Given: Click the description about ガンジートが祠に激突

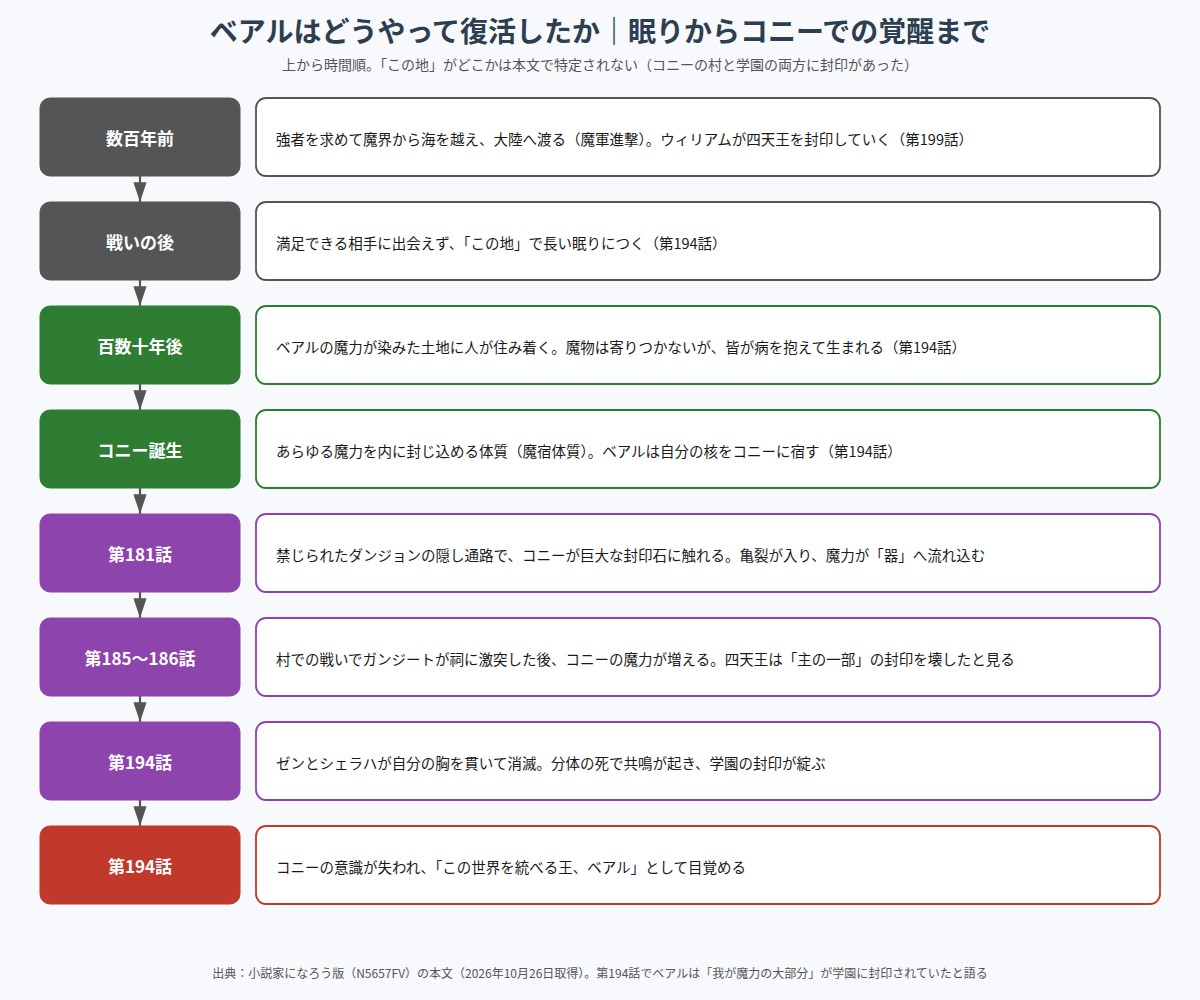Looking at the screenshot, I should click(x=708, y=657).
